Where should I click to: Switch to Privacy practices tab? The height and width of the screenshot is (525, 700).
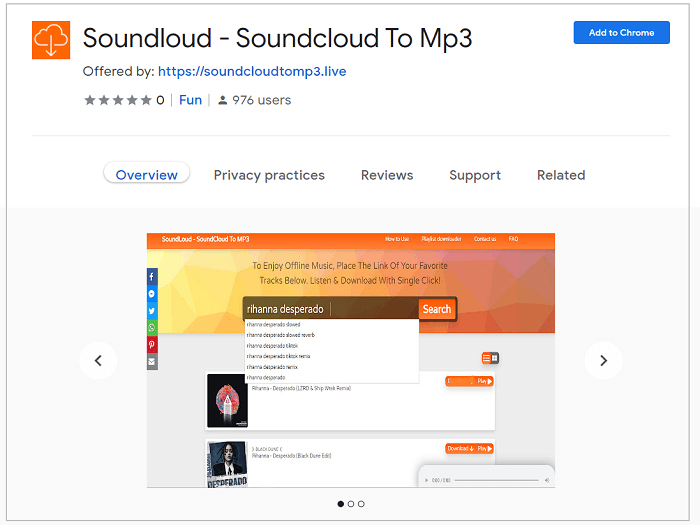[x=269, y=175]
